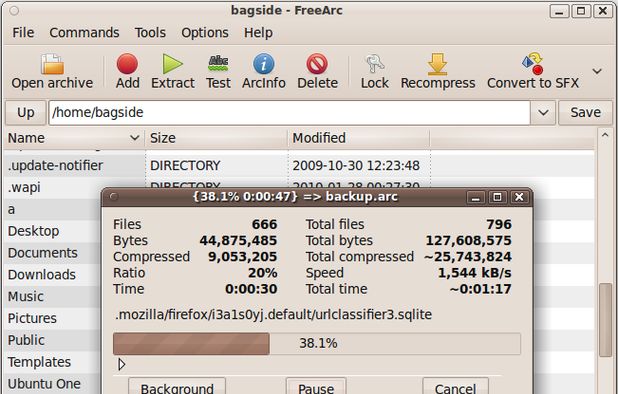Click the Convert to SFX icon
The image size is (618, 394).
[x=532, y=63]
